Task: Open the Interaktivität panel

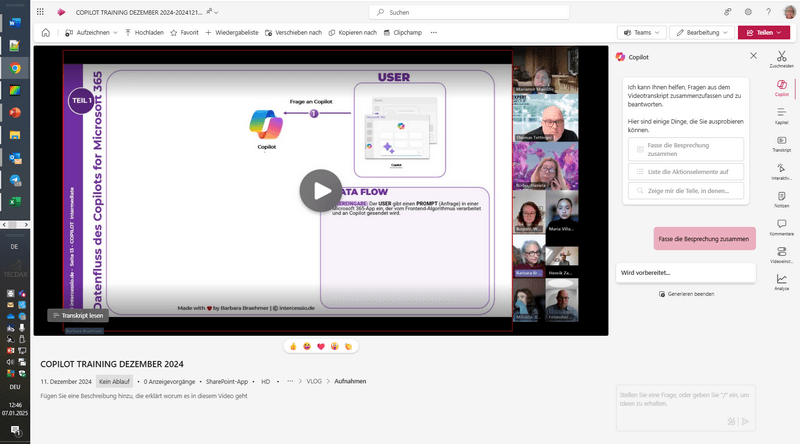Action: pos(781,171)
